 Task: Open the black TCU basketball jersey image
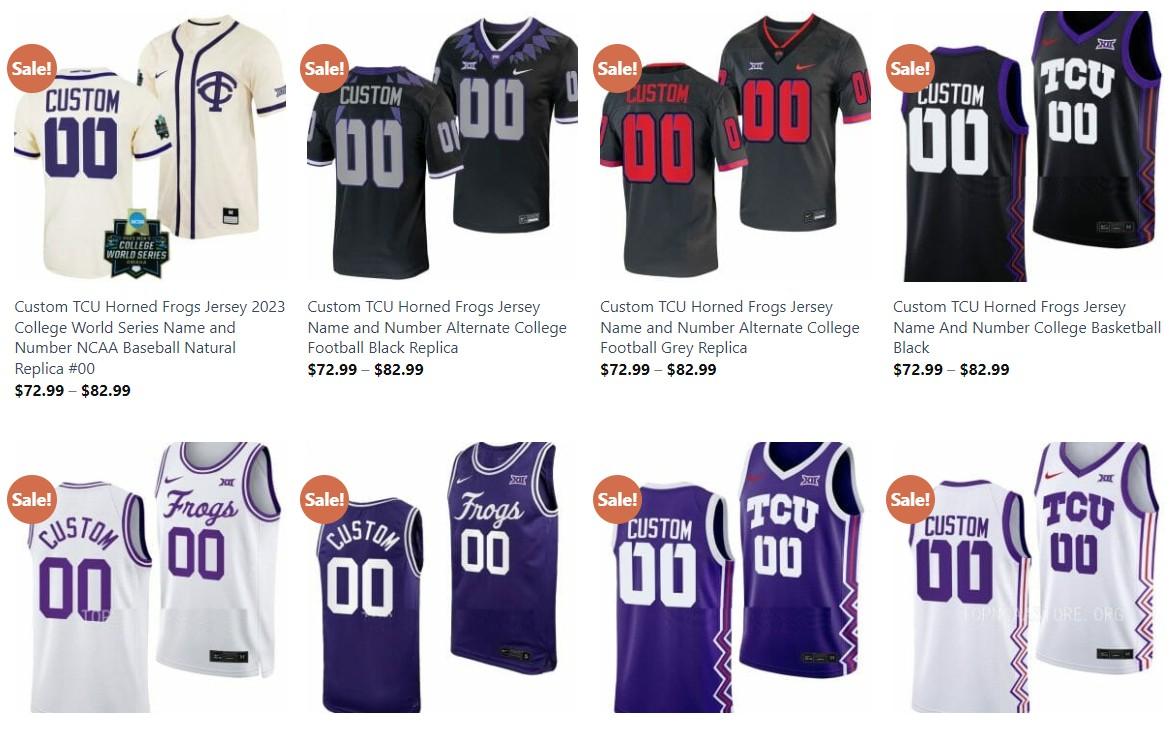coord(1029,146)
